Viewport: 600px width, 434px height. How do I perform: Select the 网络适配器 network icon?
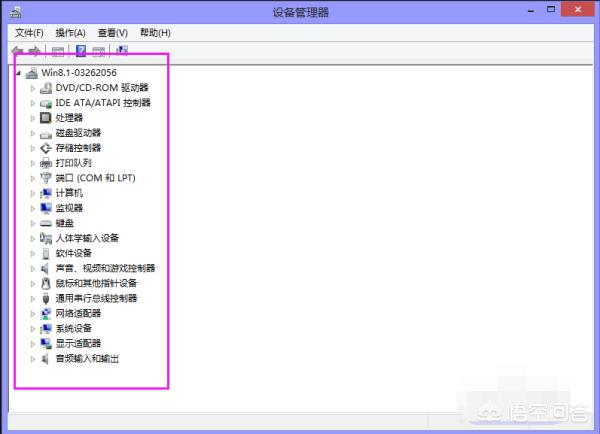(x=46, y=313)
